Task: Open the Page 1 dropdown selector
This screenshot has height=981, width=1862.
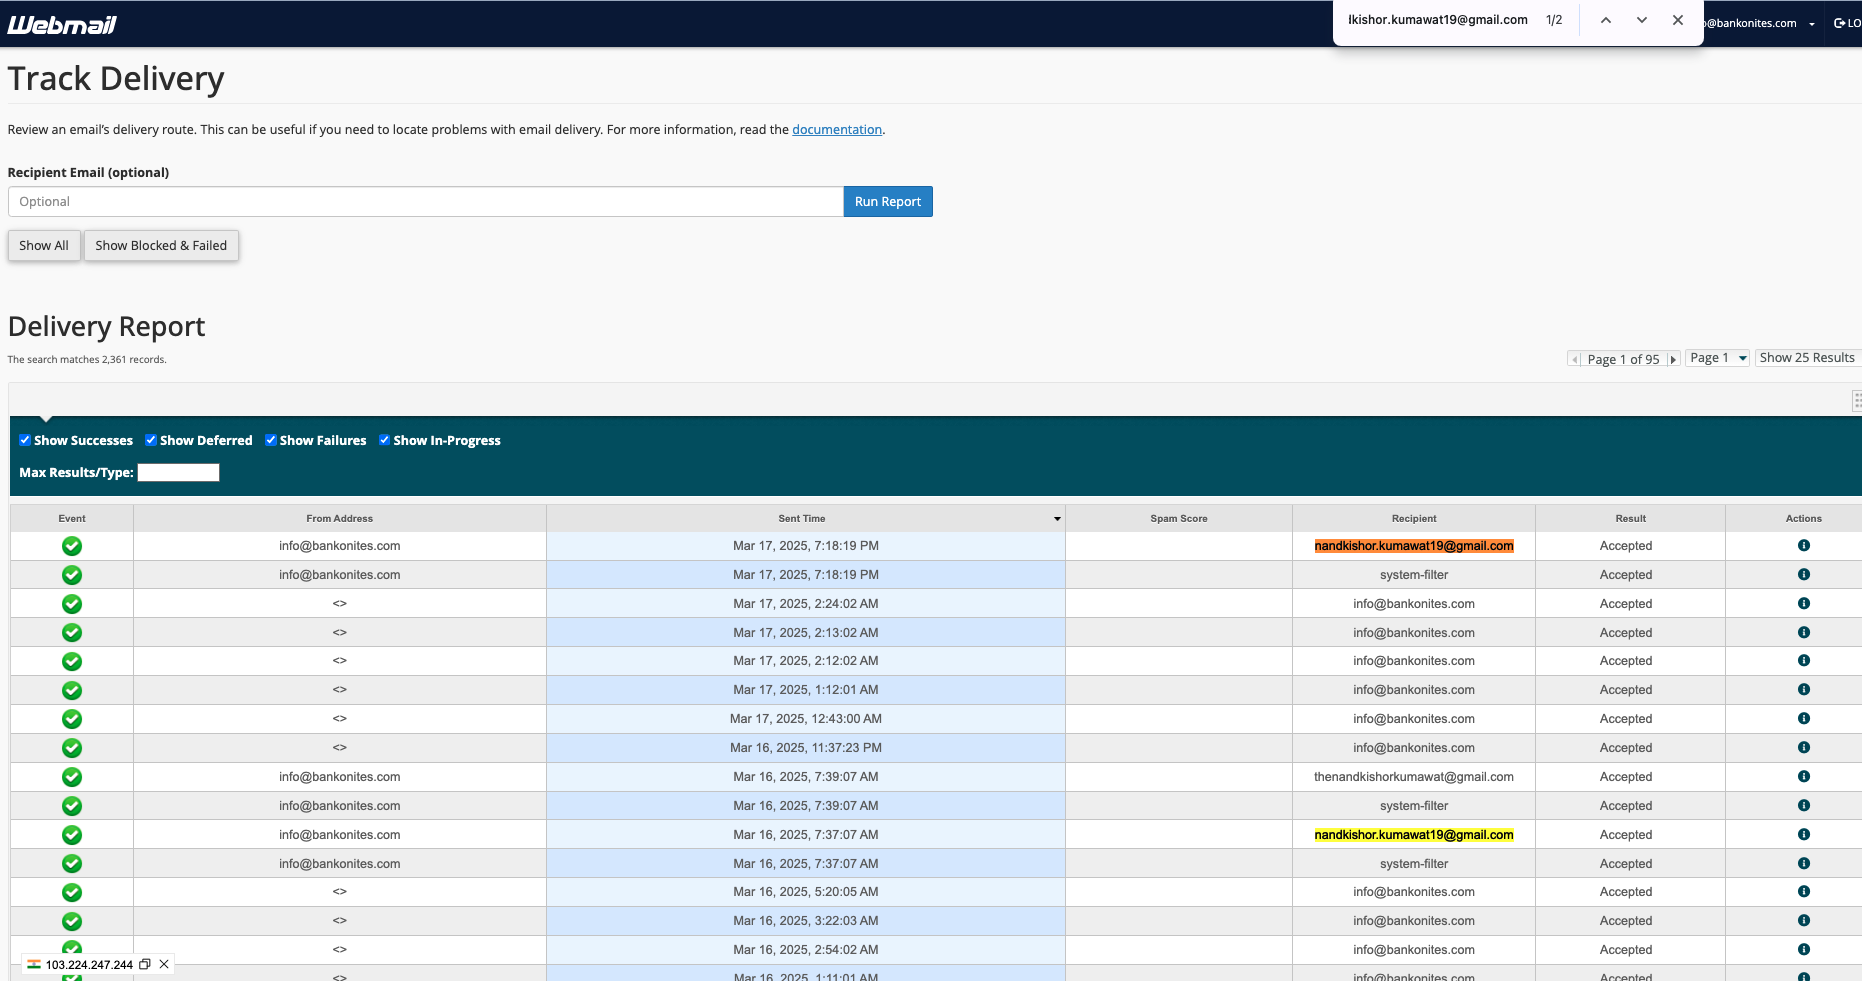Action: tap(1717, 358)
